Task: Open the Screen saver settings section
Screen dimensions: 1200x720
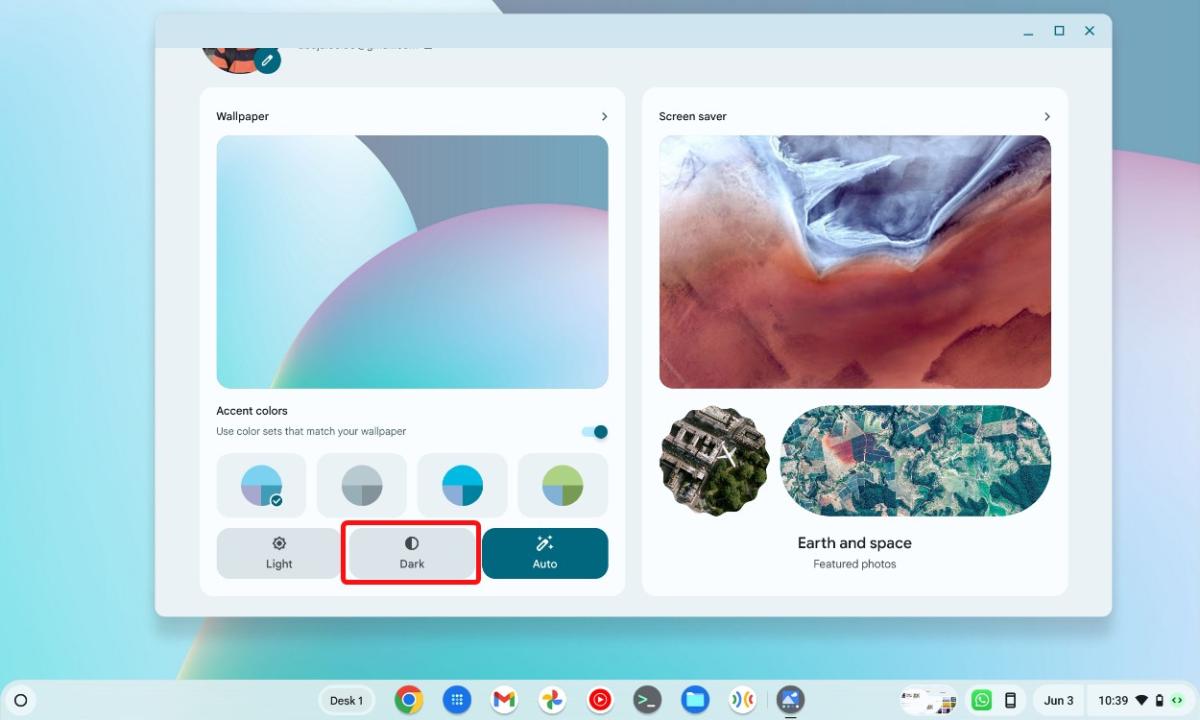Action: [1047, 116]
